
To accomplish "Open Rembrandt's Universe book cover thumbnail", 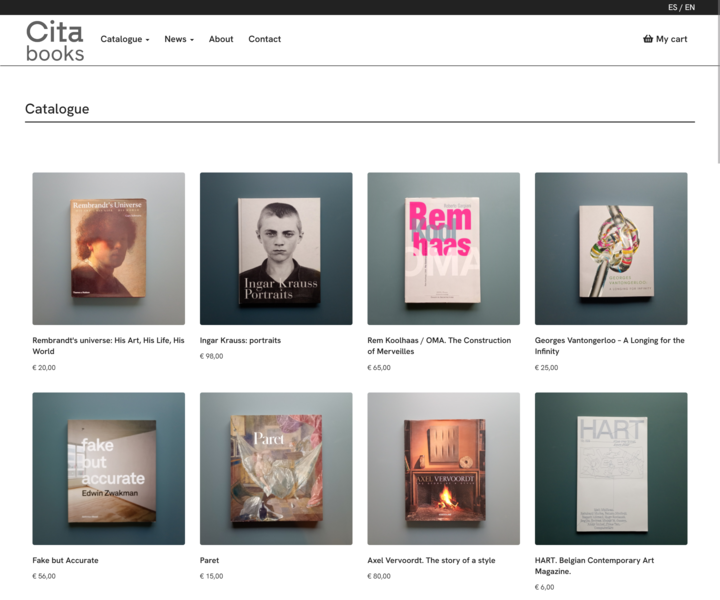I will [109, 249].
